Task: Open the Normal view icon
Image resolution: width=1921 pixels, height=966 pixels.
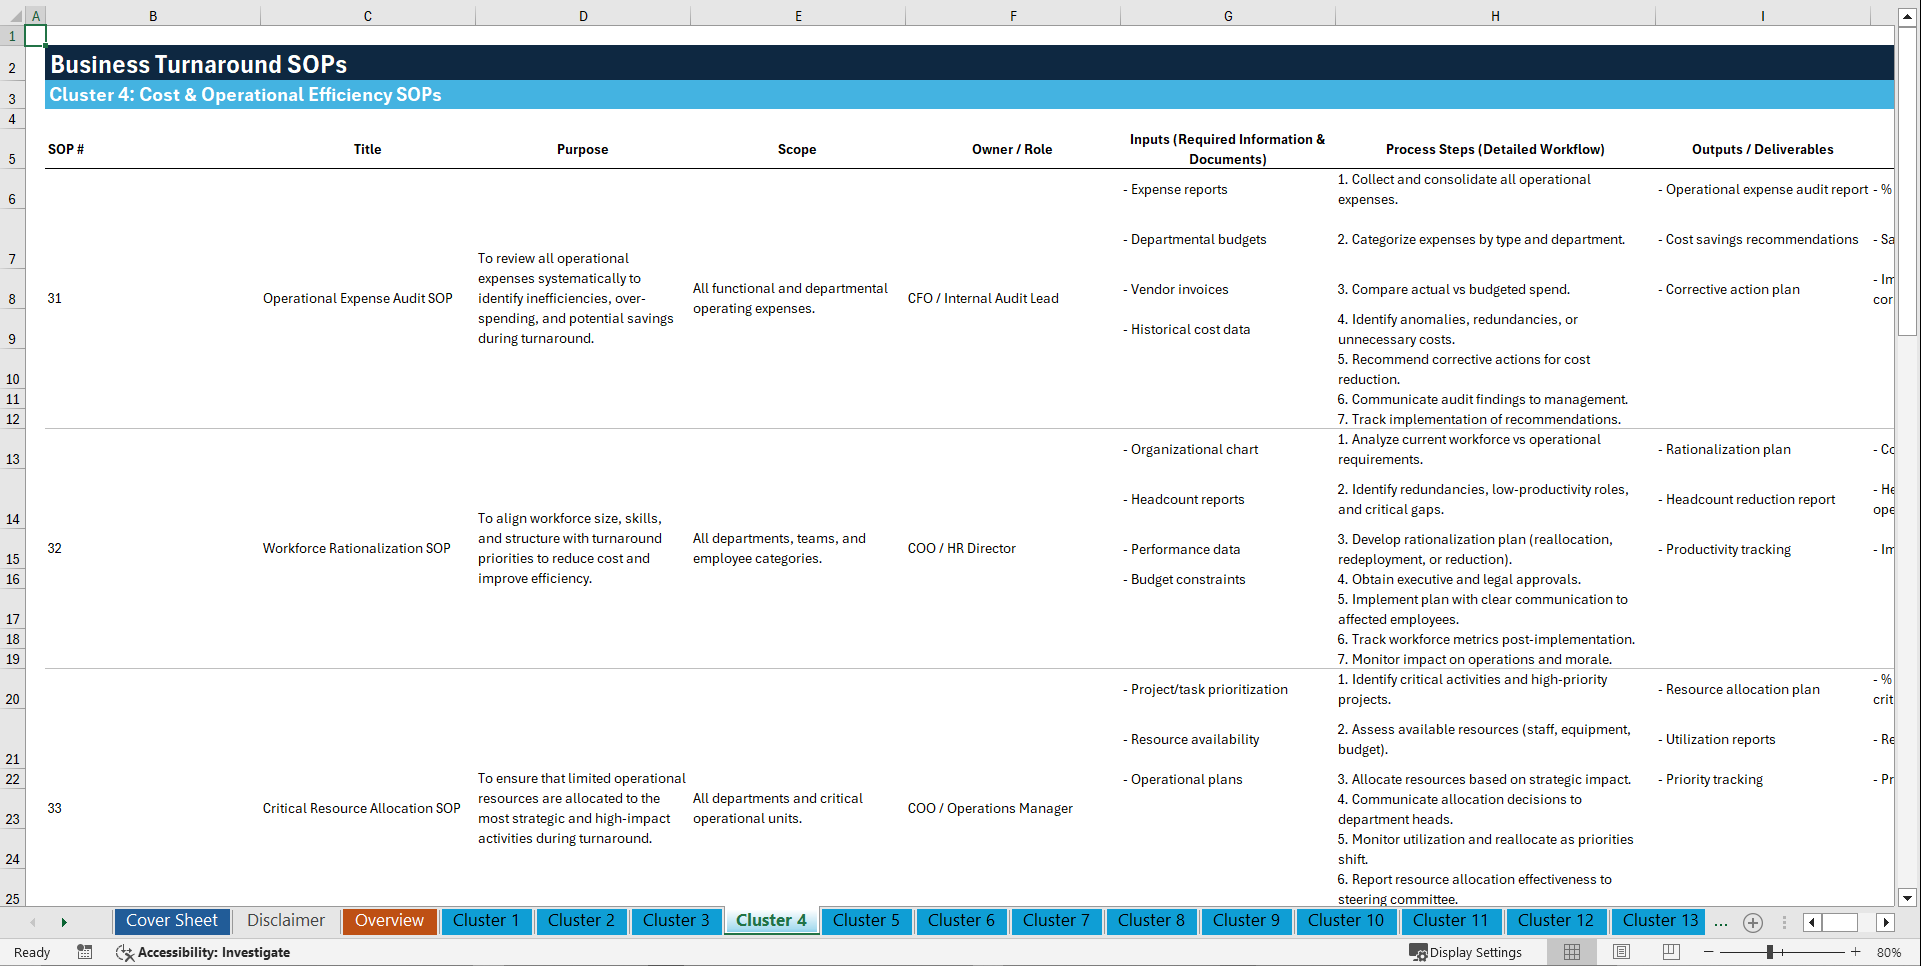Action: tap(1571, 952)
